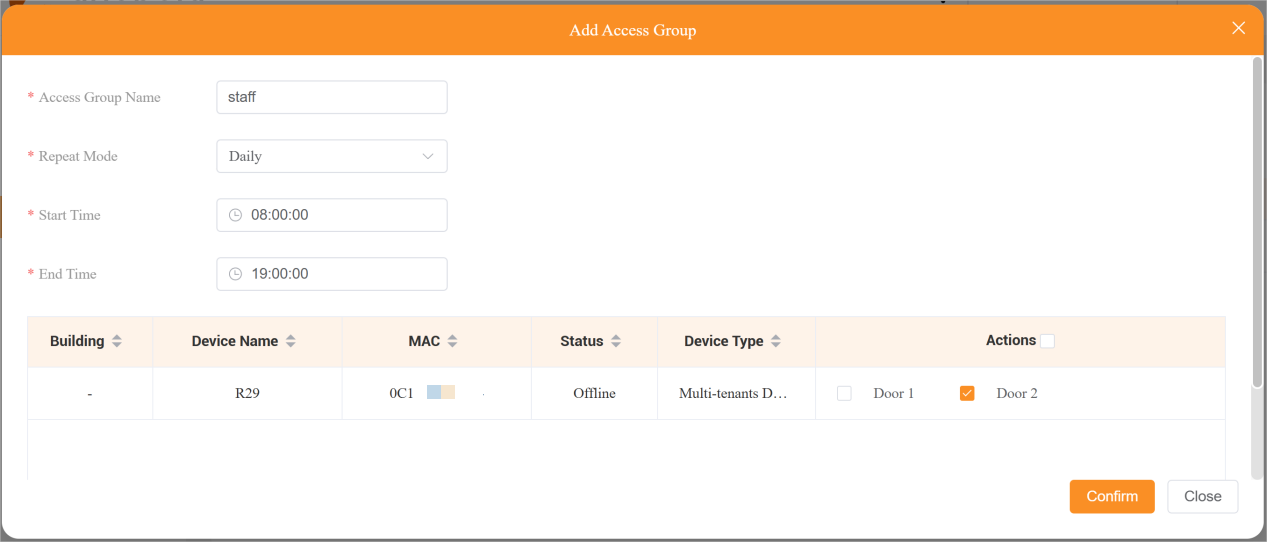Click the End Time clock icon
1267x542 pixels.
pos(236,274)
